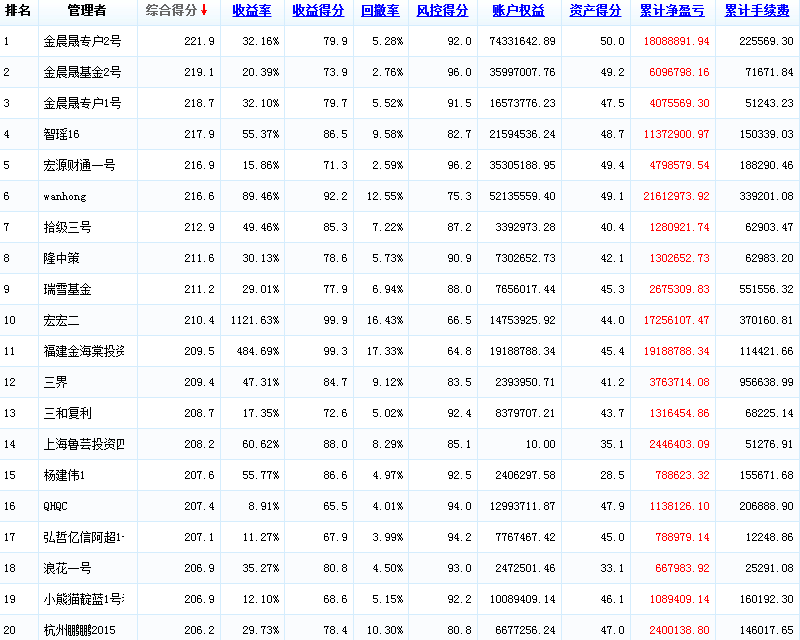Screen dimensions: 800x640
Task: Select the wanhong manager row
Action: click(65, 197)
